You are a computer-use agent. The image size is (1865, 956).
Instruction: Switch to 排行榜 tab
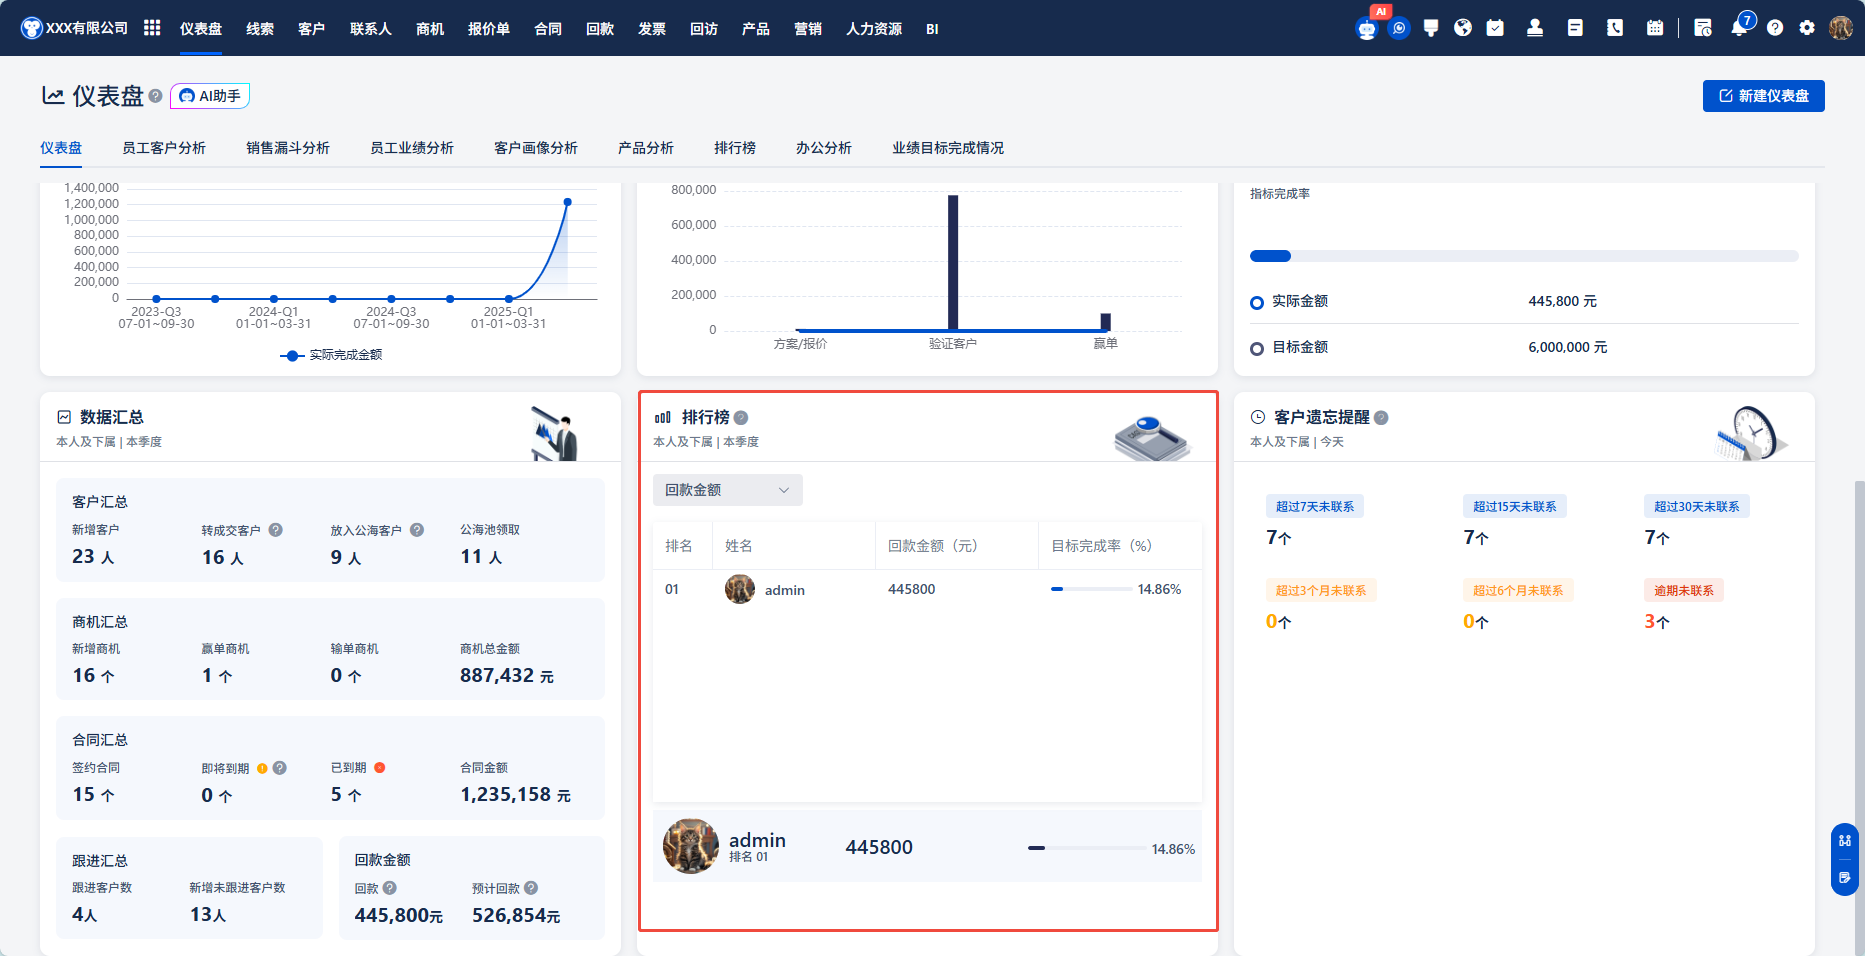click(x=735, y=148)
